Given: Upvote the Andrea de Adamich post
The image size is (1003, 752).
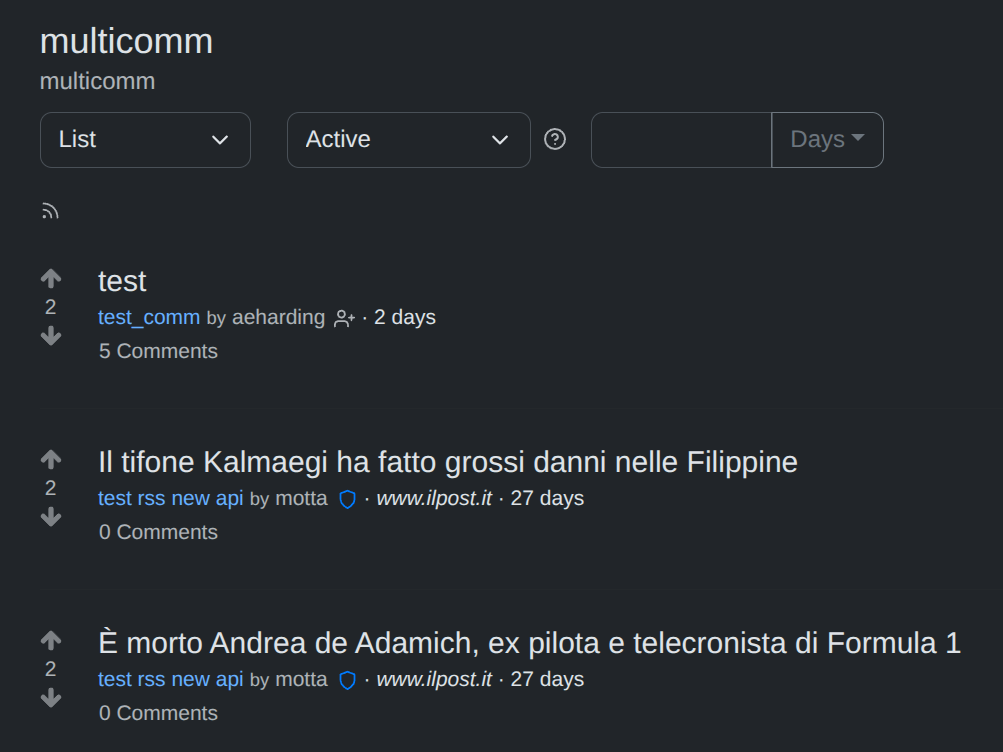Looking at the screenshot, I should pos(51,641).
